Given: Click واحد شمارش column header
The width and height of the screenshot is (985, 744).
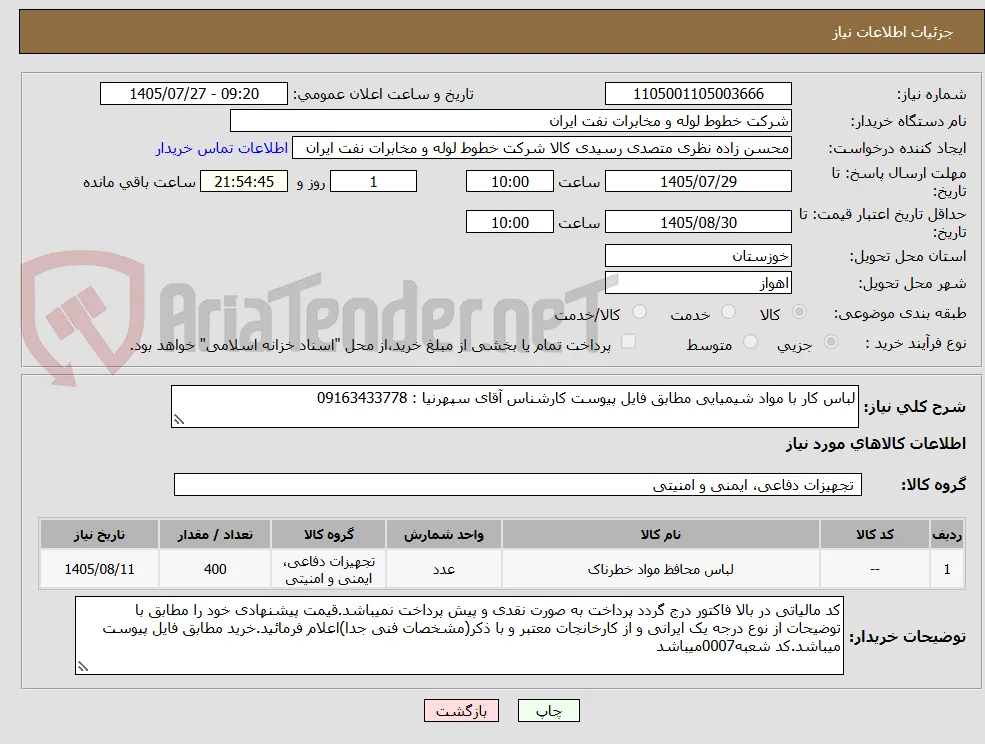Looking at the screenshot, I should [x=444, y=535].
